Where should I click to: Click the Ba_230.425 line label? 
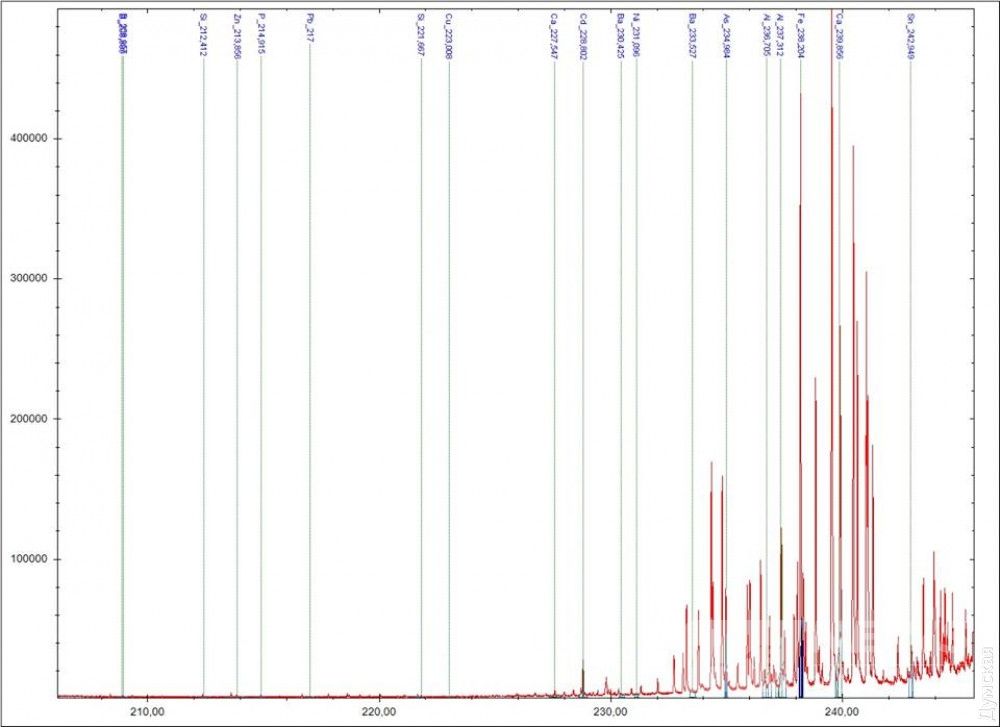[621, 38]
